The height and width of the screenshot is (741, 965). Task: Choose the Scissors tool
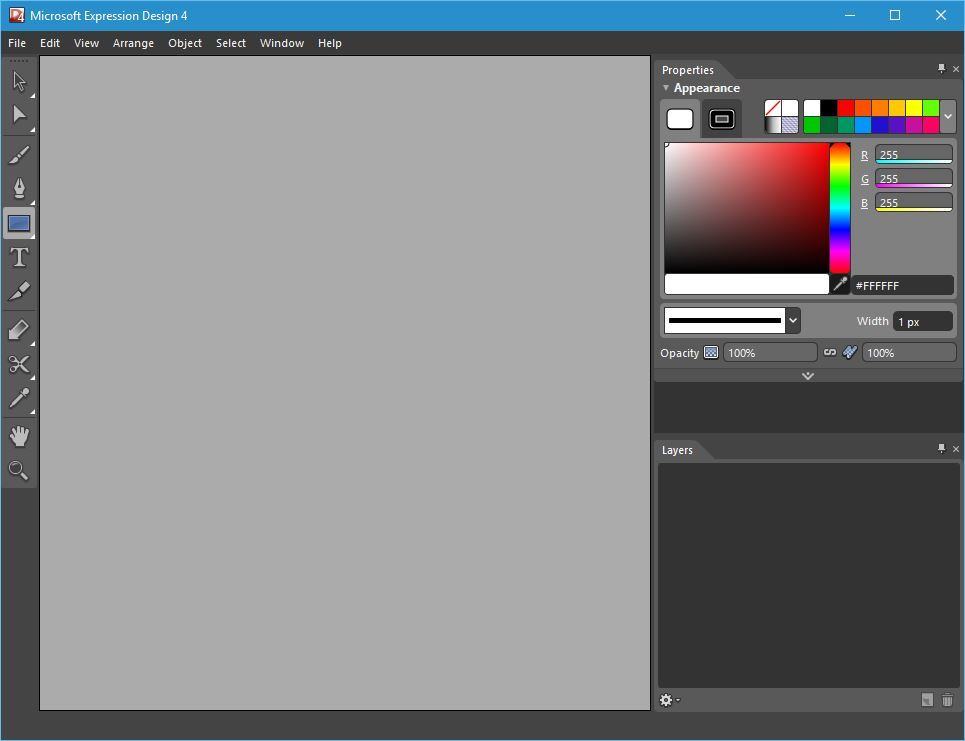point(19,364)
